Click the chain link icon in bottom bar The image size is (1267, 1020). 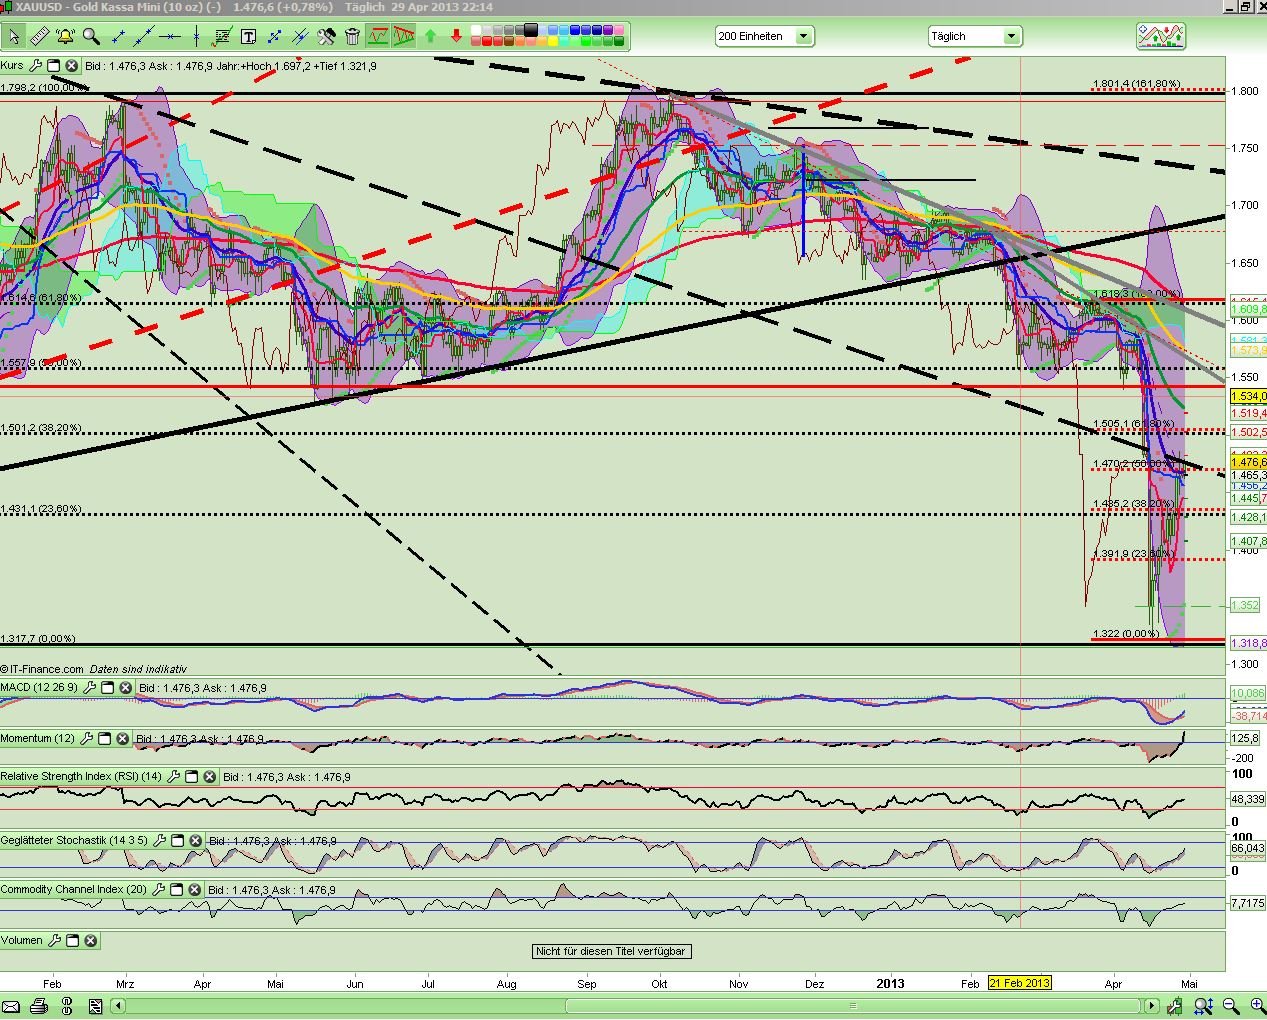tap(68, 1007)
